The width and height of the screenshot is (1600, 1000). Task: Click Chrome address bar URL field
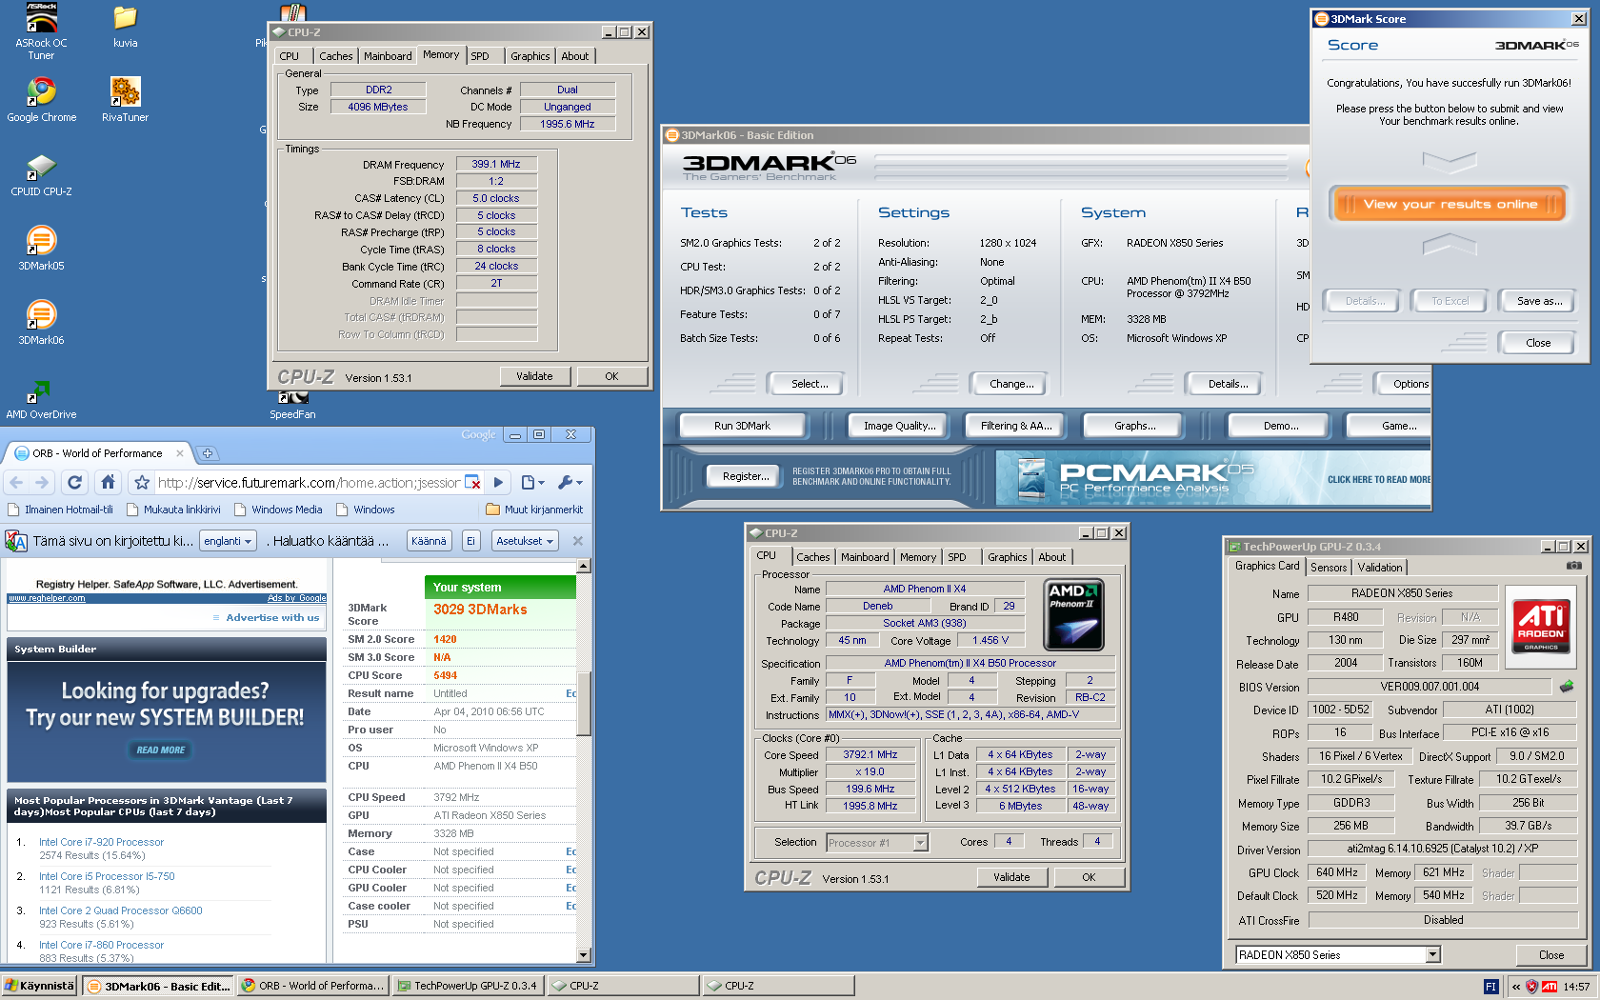click(309, 483)
